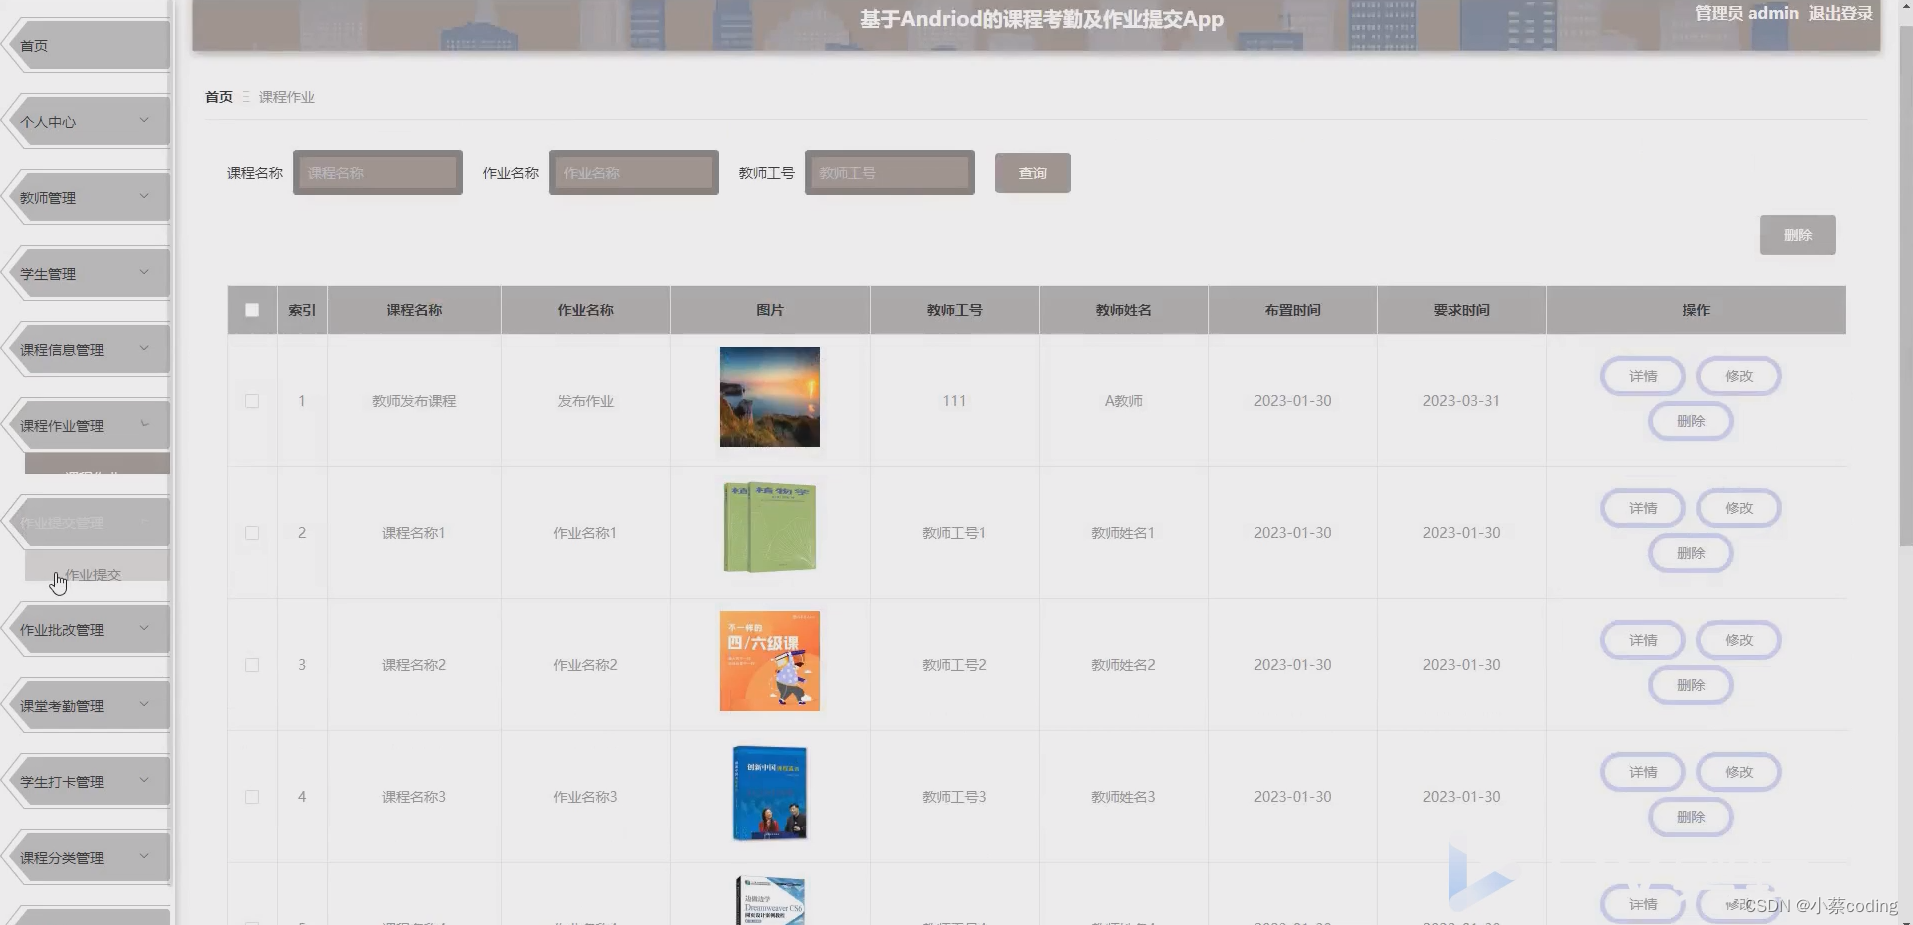View 详情 for row 课程名称1

(1643, 508)
